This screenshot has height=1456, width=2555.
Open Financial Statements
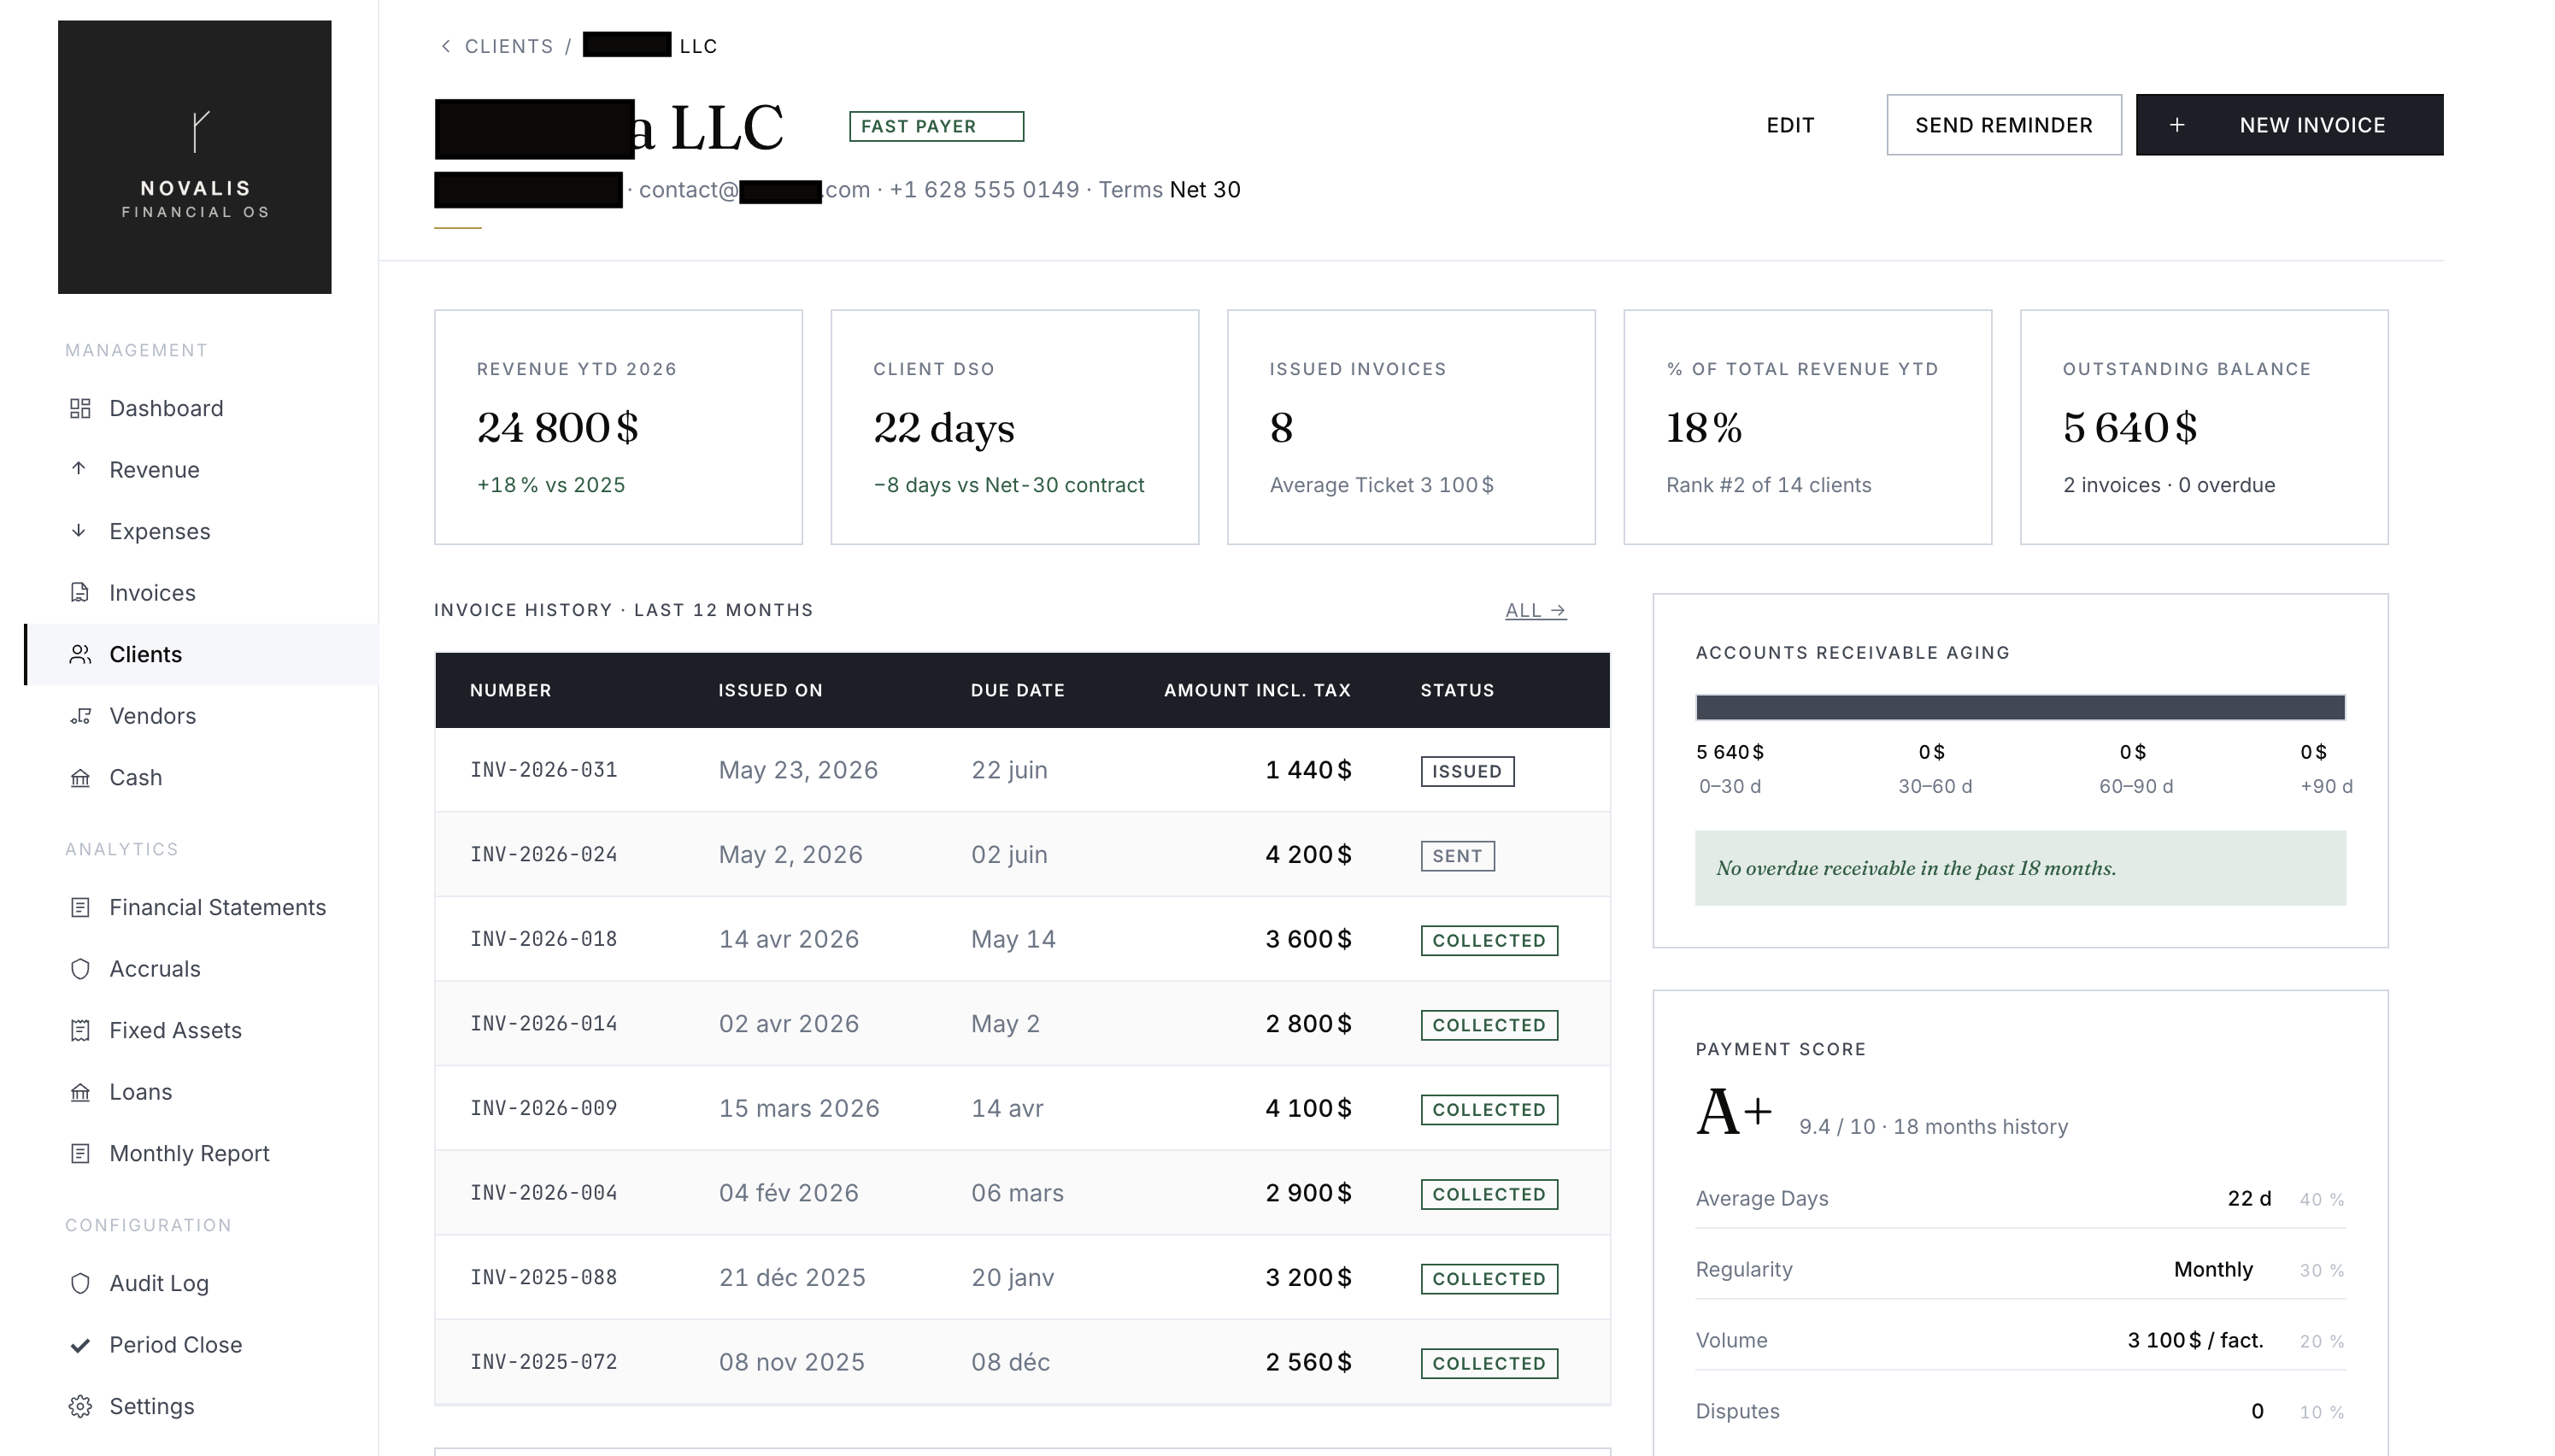point(200,907)
